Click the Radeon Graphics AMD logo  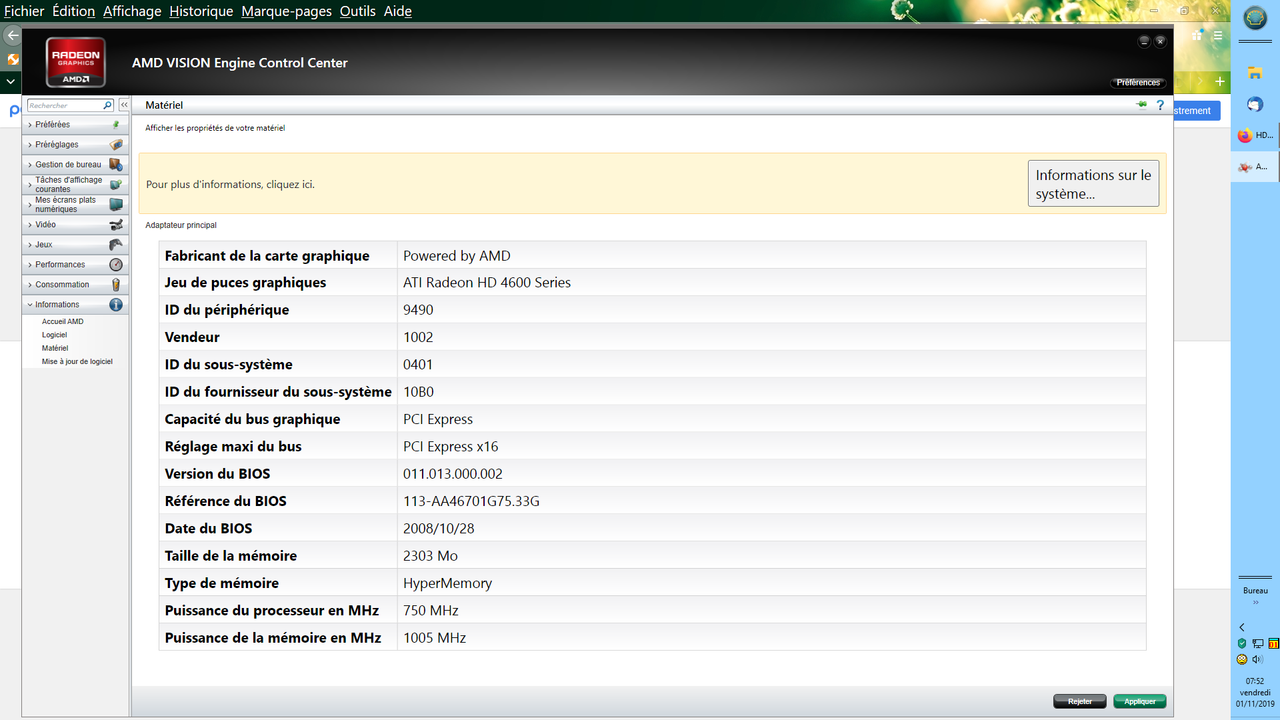76,63
